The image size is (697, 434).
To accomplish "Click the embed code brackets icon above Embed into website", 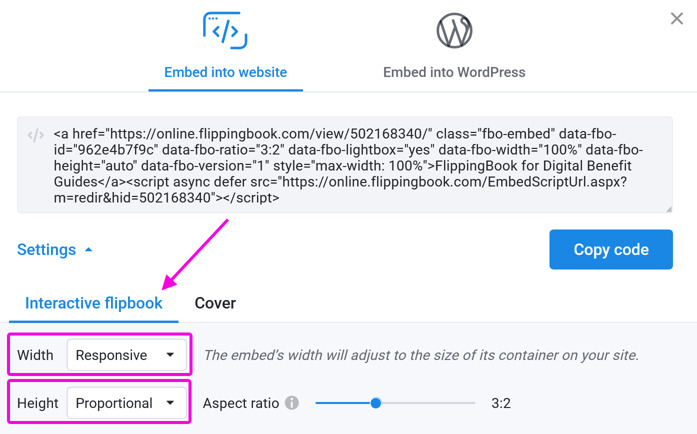I will [x=225, y=30].
